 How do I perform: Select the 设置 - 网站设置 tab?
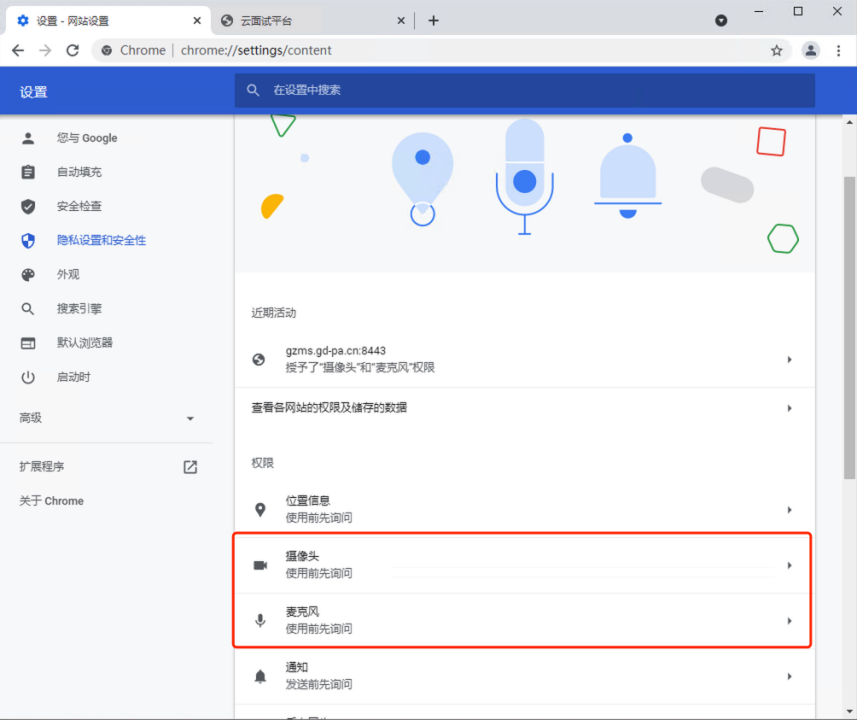click(108, 21)
